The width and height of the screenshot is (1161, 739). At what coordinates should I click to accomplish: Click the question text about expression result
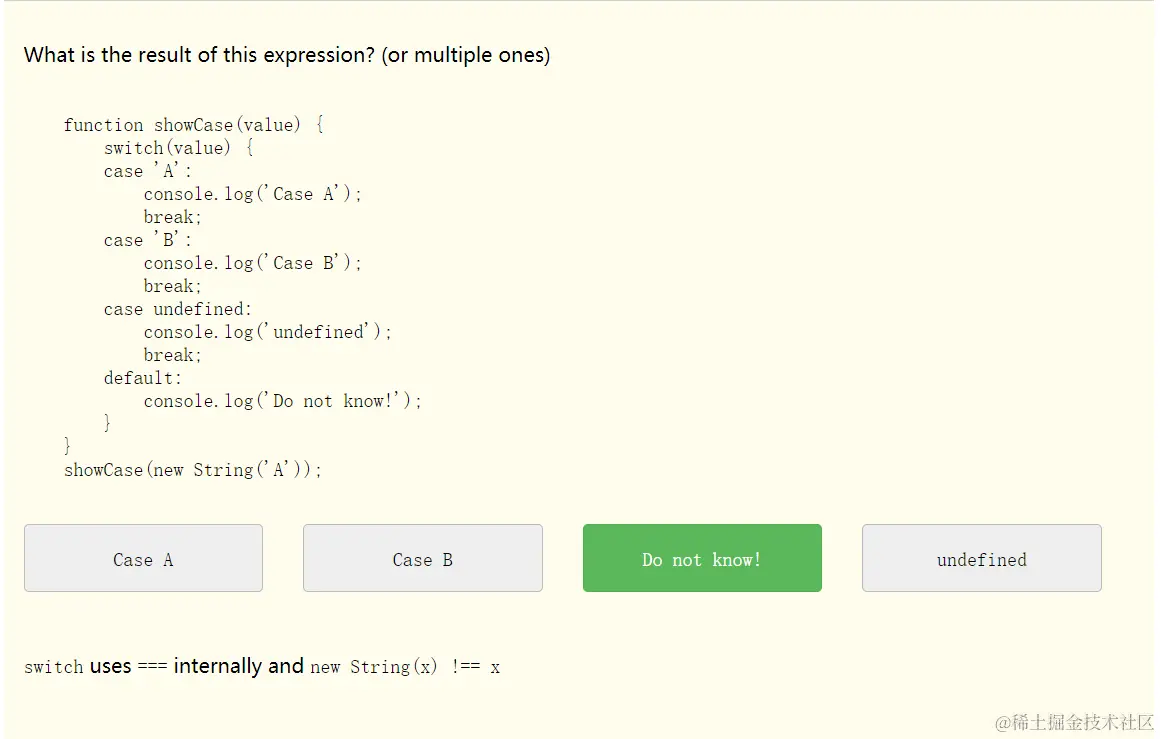pyautogui.click(x=287, y=55)
